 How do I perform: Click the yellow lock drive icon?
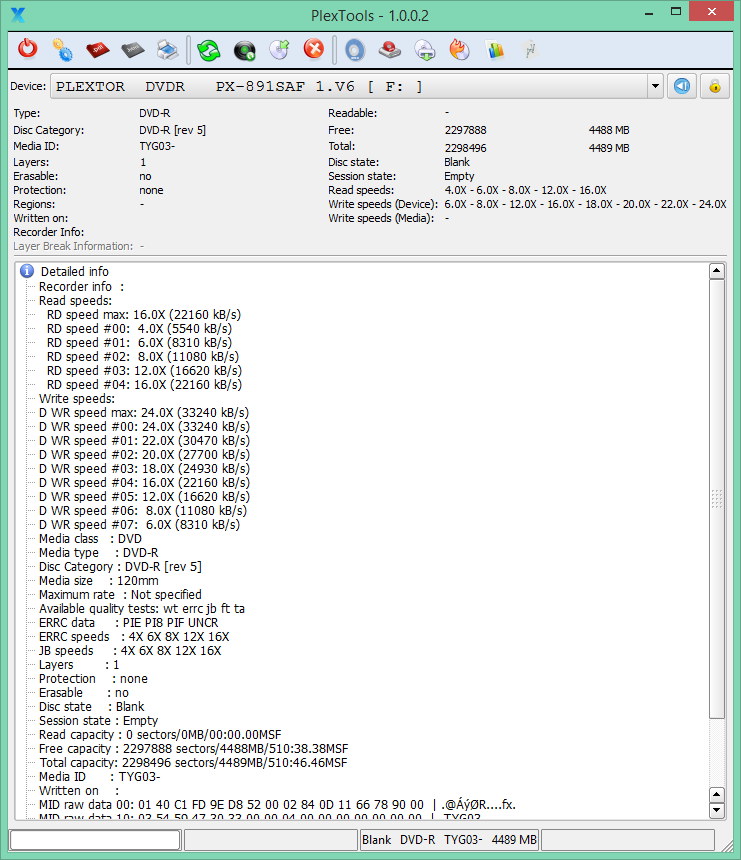point(715,86)
